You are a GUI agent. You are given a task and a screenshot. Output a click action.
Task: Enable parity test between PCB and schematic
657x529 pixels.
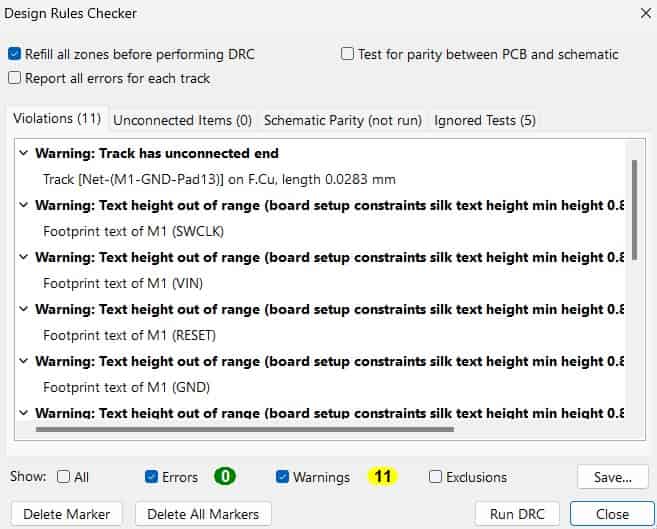[x=348, y=54]
